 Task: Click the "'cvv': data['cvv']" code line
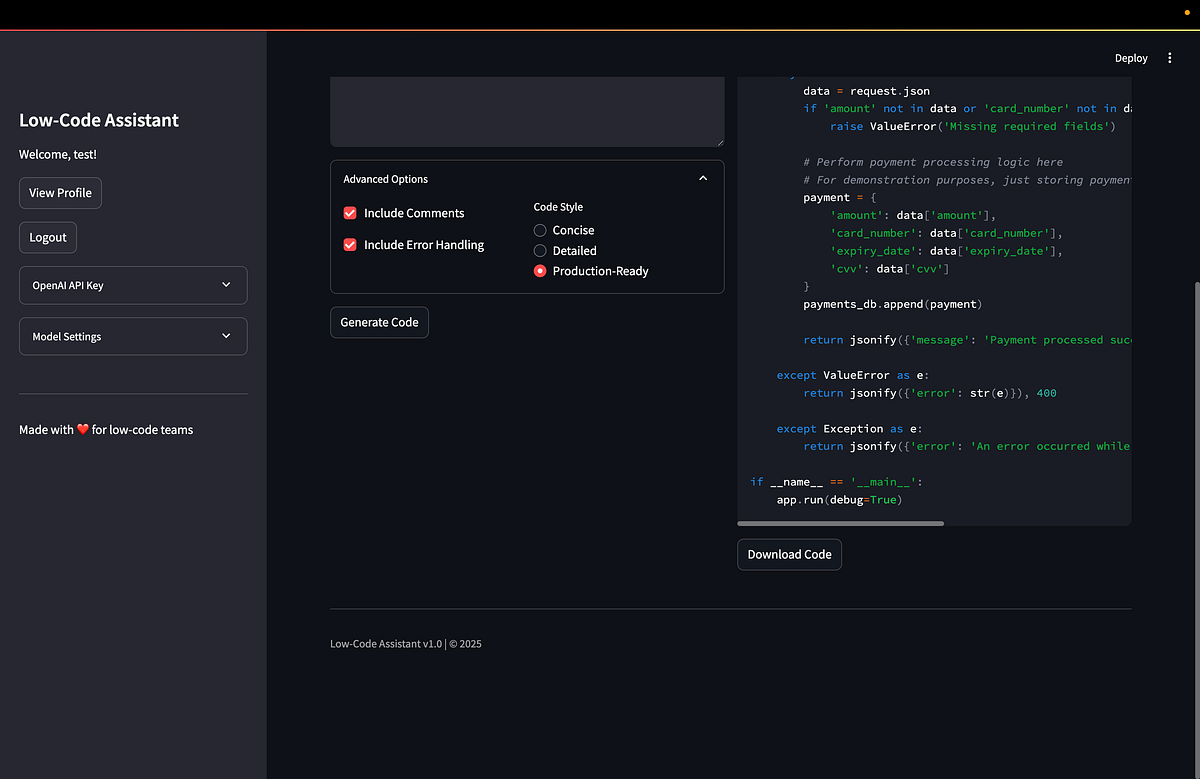coord(889,269)
